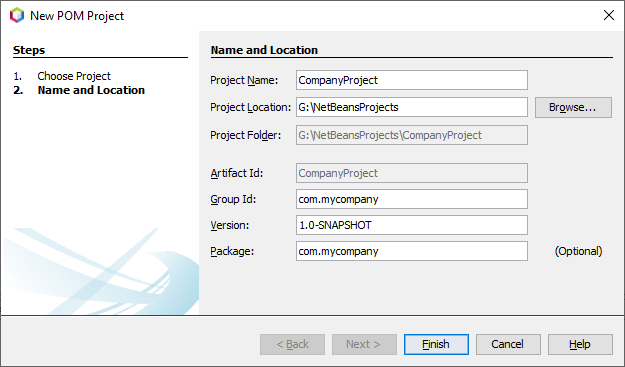Viewport: 625px width, 367px height.
Task: Click the disabled Back button
Action: click(x=292, y=344)
